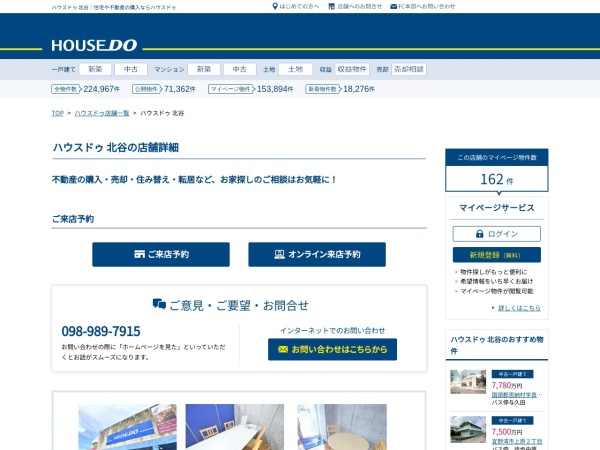
Task: Click the オンライン来店予約 button
Action: click(317, 254)
